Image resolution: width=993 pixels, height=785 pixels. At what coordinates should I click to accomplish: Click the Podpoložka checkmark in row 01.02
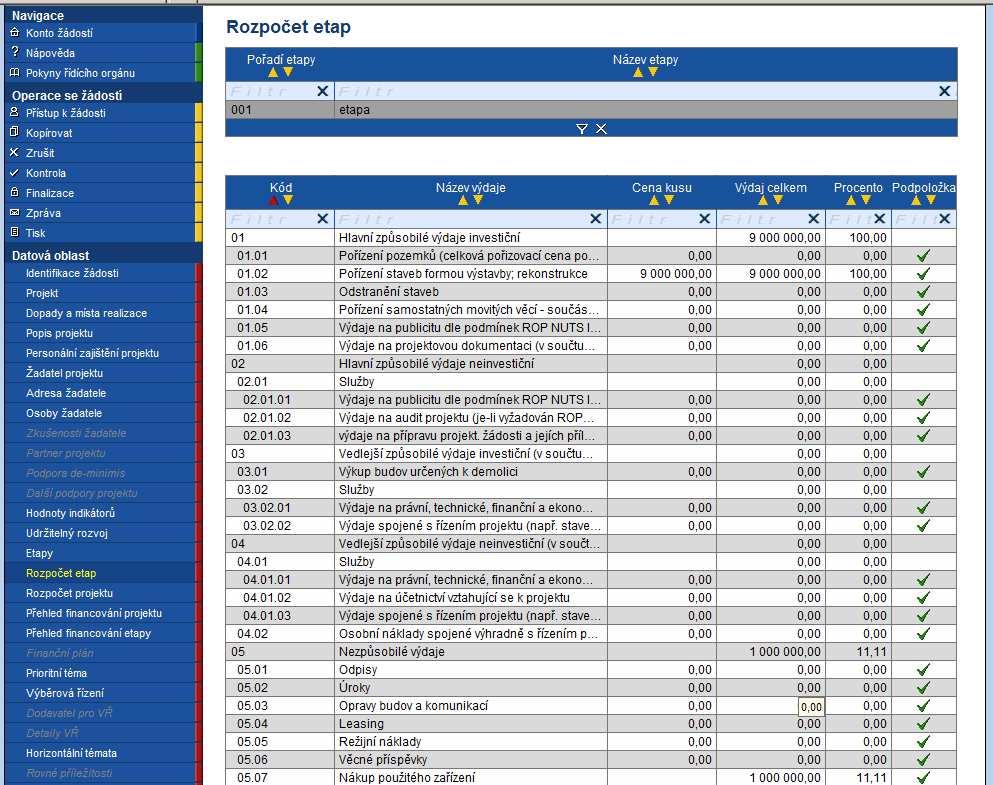coord(923,273)
